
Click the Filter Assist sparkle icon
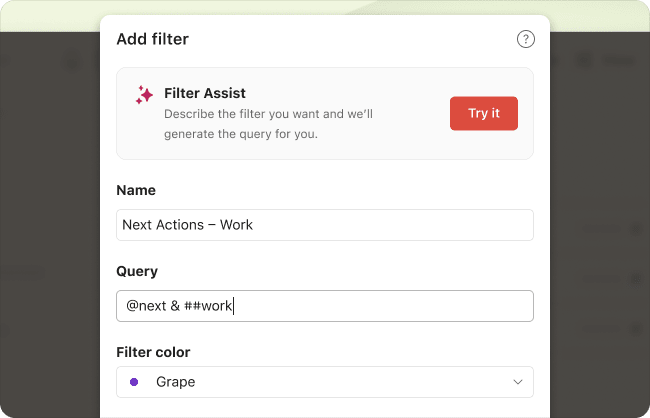144,95
